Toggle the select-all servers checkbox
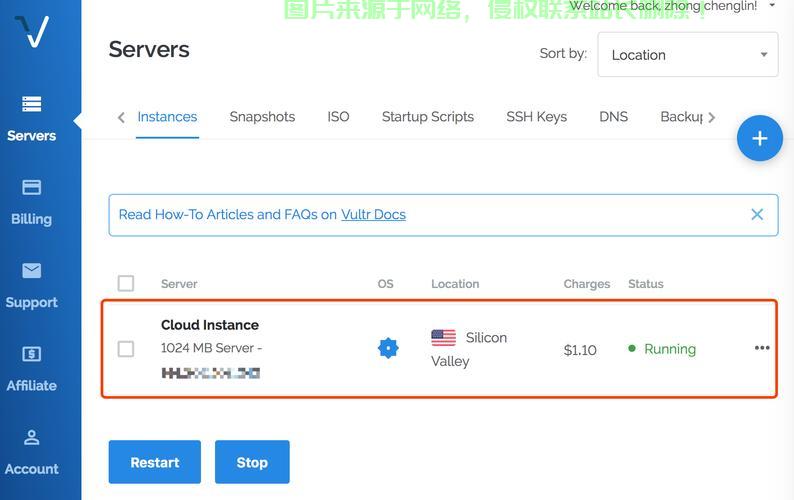Image resolution: width=794 pixels, height=500 pixels. click(x=126, y=283)
